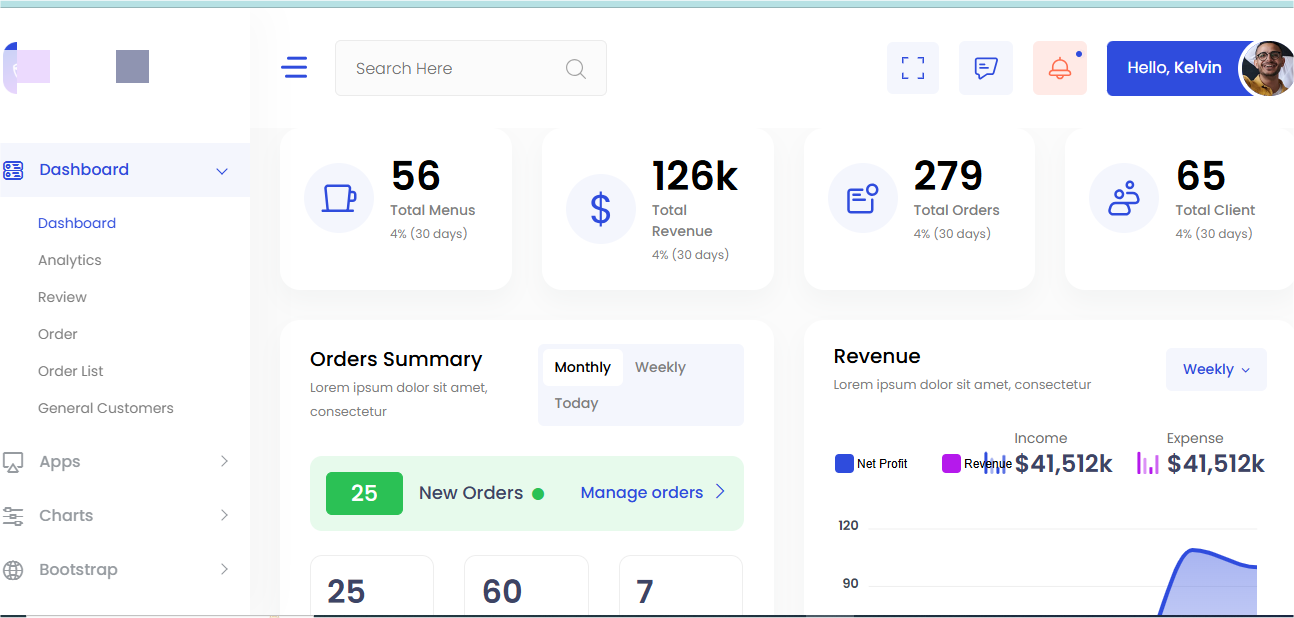Click the Total Revenue dollar icon
The image size is (1294, 618).
[601, 209]
